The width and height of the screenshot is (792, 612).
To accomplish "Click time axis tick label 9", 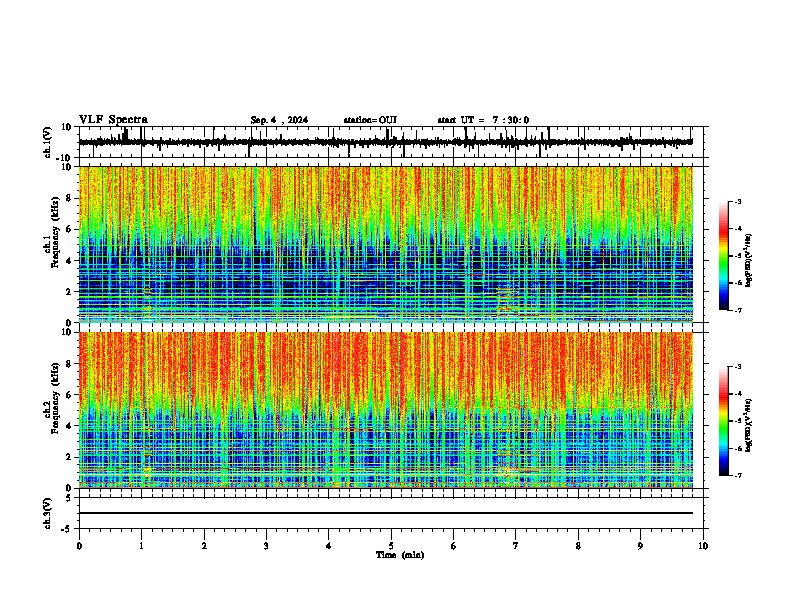I will coord(640,546).
